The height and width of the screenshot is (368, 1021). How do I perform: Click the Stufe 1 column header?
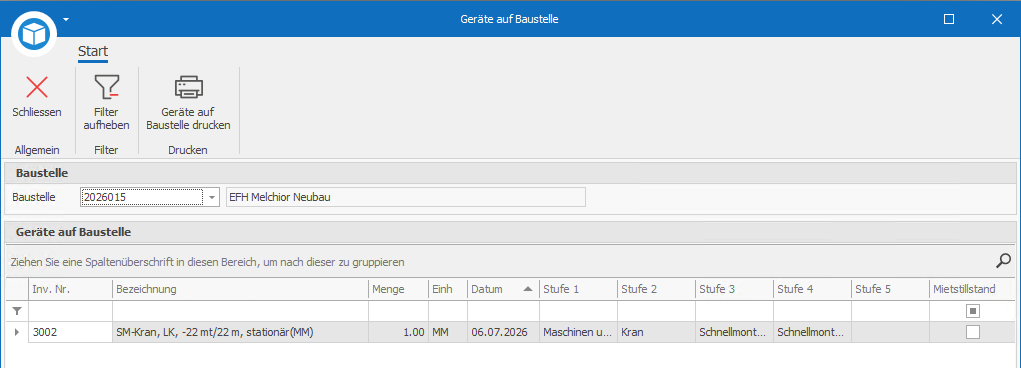pos(578,289)
